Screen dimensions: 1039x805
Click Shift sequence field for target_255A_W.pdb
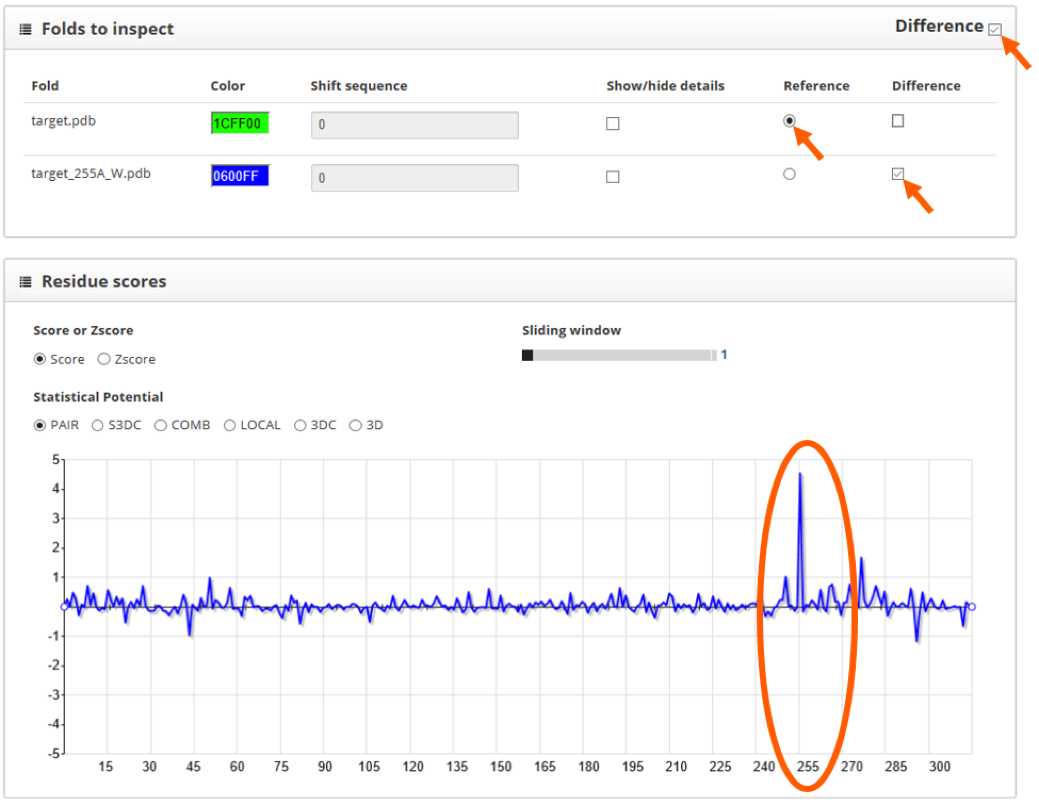pos(415,178)
